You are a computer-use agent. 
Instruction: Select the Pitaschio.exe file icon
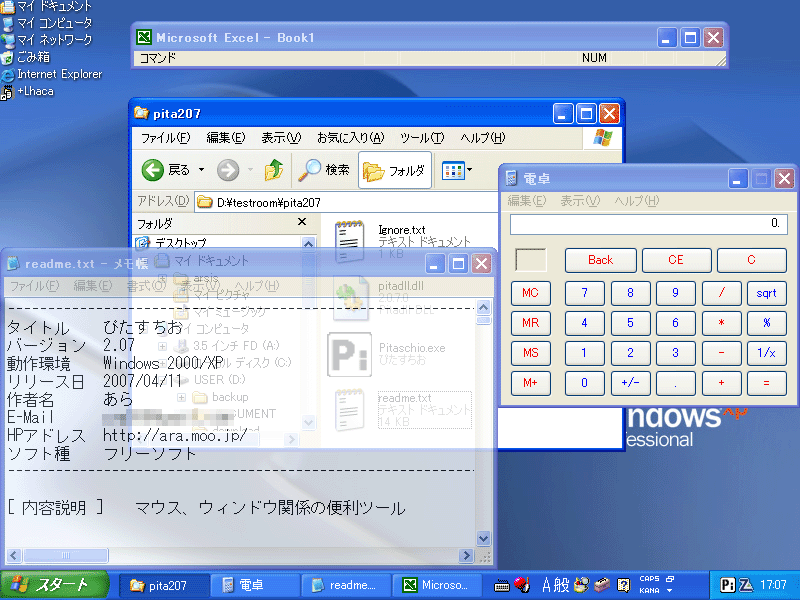[349, 354]
